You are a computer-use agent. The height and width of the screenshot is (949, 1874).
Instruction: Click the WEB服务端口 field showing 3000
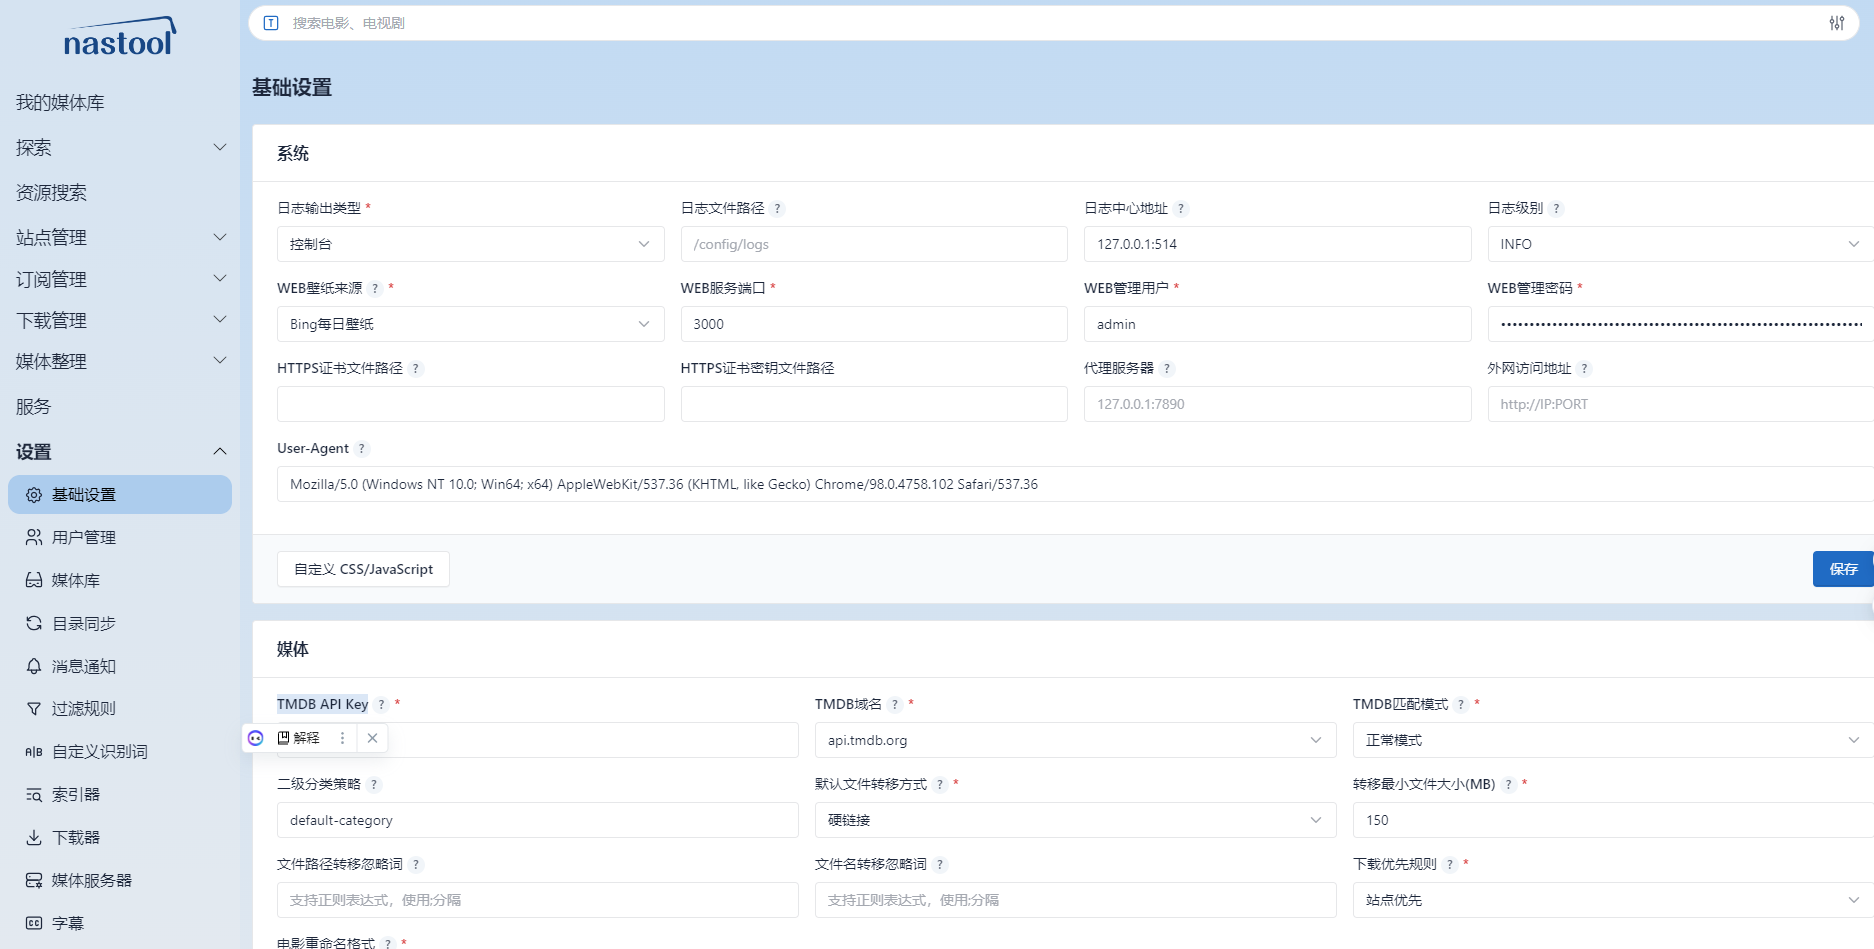point(874,324)
